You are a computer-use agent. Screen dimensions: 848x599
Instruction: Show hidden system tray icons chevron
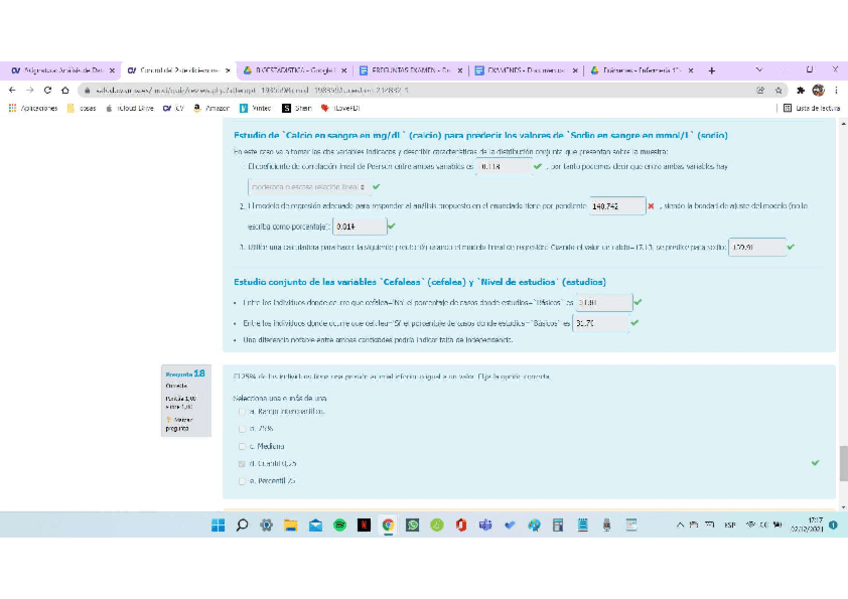click(x=680, y=525)
